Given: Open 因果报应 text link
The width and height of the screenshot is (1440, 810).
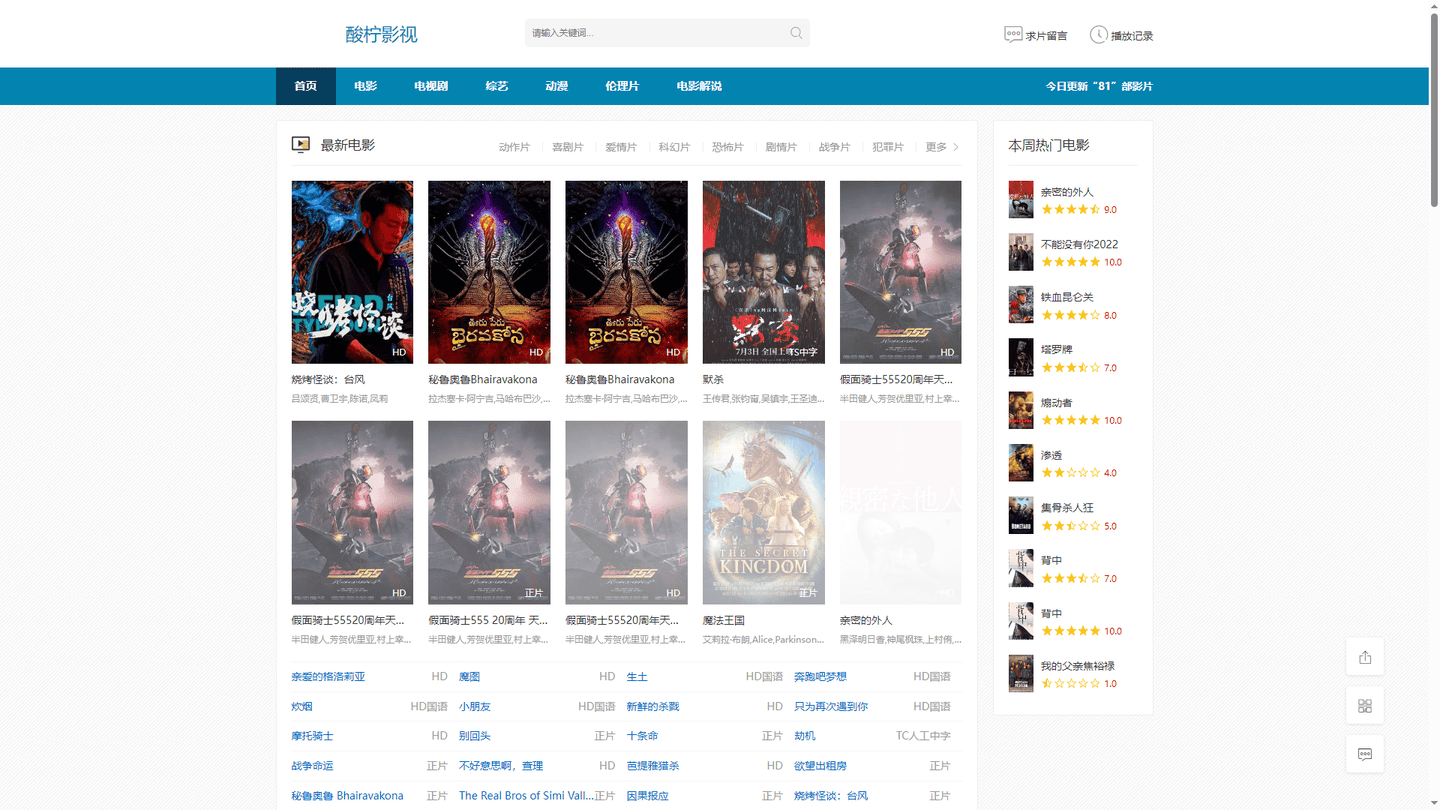Looking at the screenshot, I should [648, 796].
